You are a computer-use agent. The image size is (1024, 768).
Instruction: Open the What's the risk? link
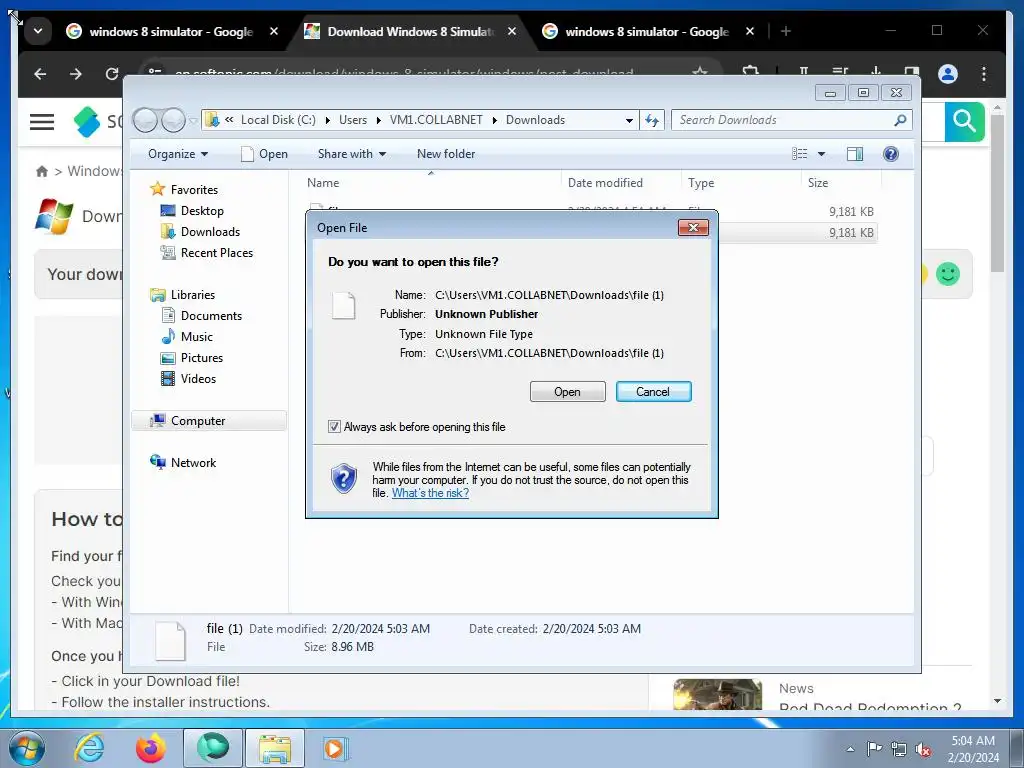430,493
